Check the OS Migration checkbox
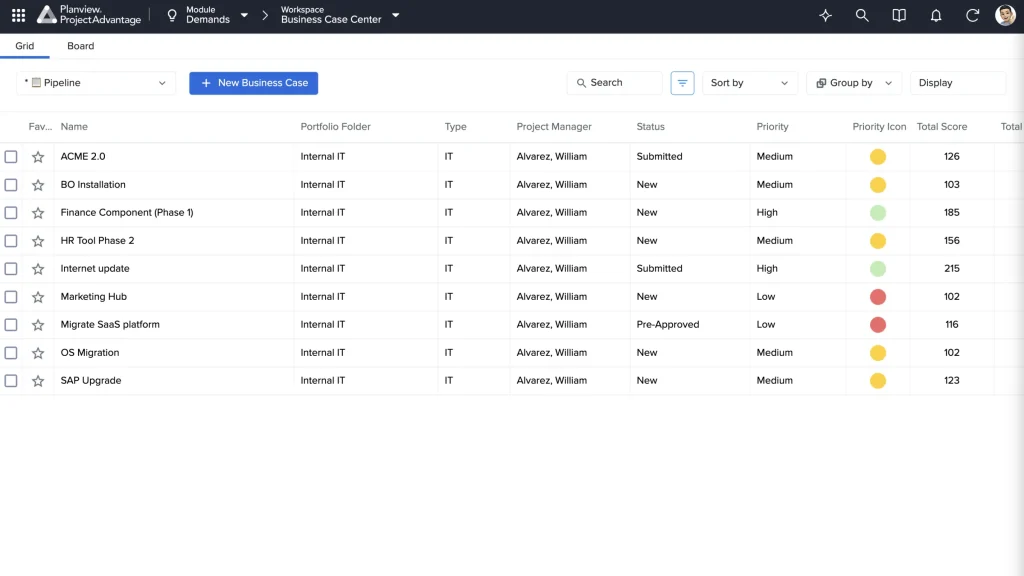Viewport: 1024px width, 576px height. [x=11, y=353]
